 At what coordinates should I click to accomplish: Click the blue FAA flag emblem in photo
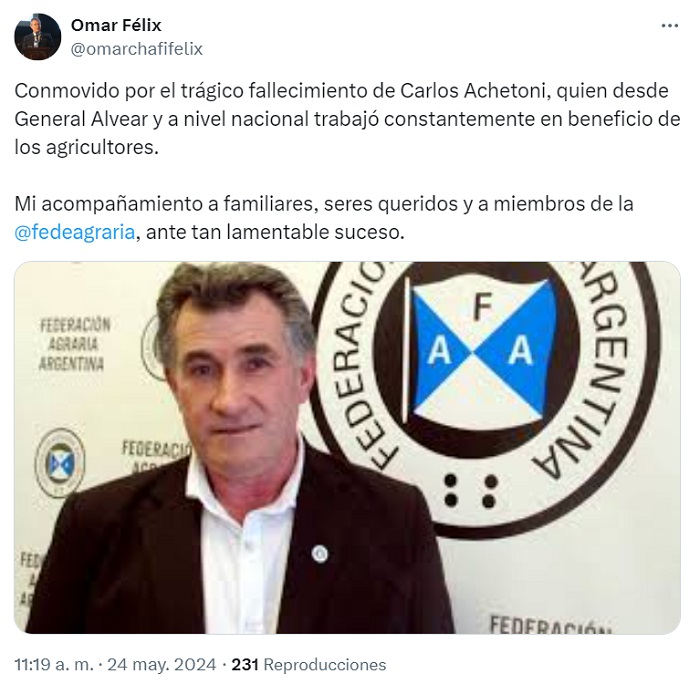click(481, 350)
